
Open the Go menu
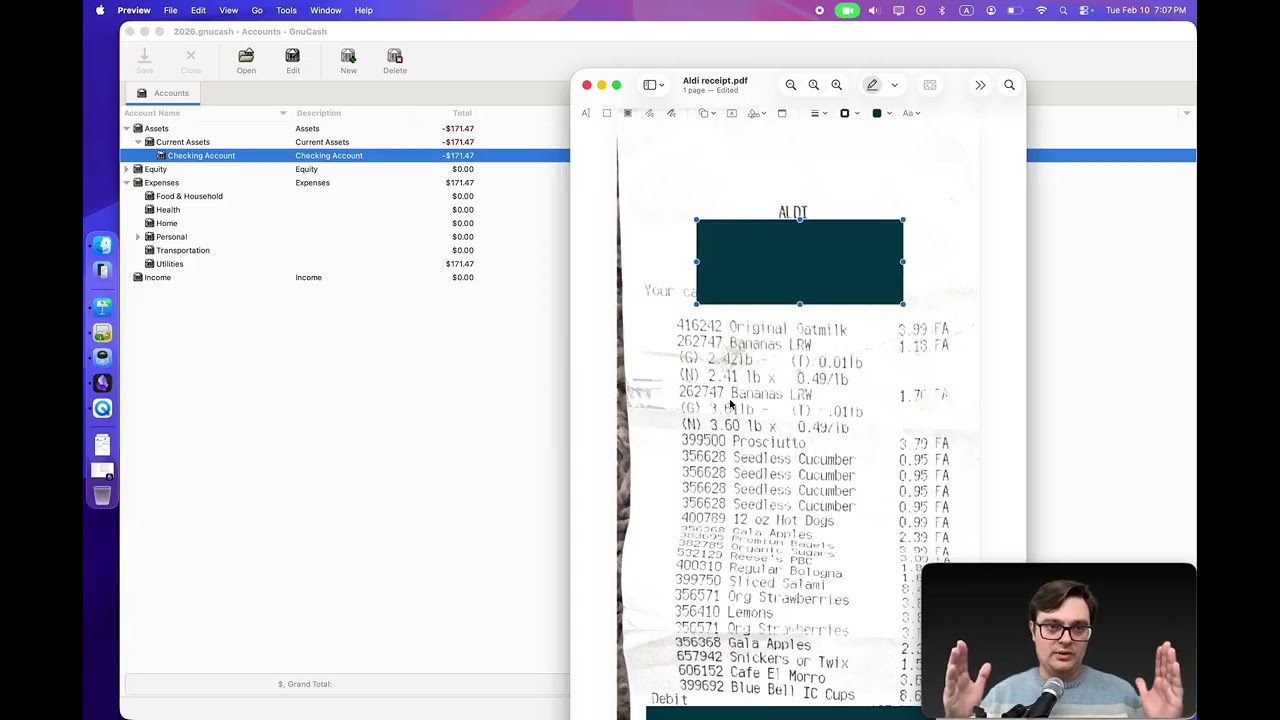[257, 10]
